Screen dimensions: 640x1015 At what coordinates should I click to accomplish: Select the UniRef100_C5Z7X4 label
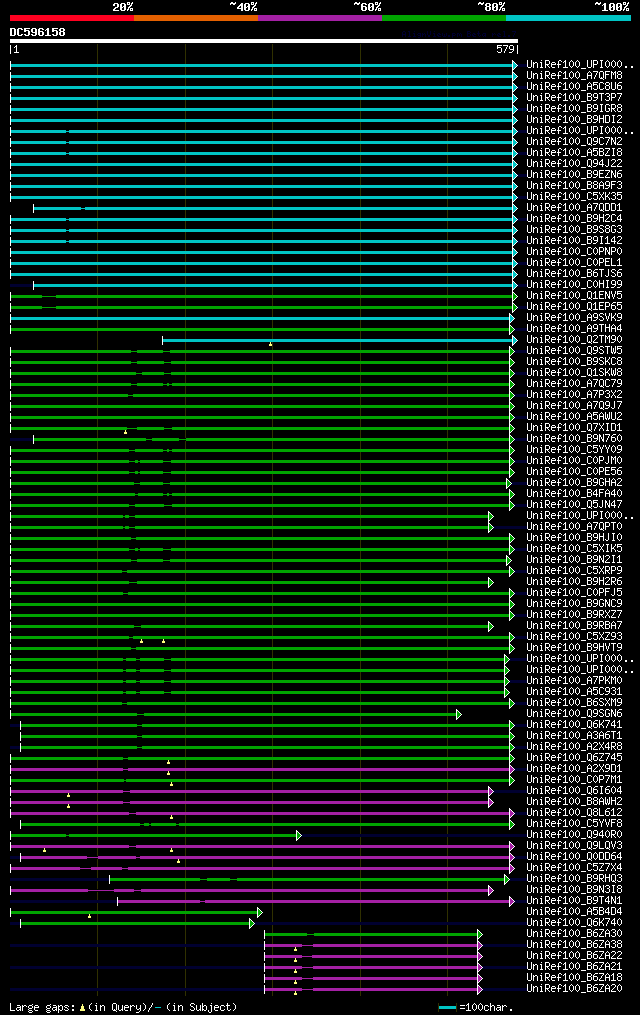[x=574, y=867]
